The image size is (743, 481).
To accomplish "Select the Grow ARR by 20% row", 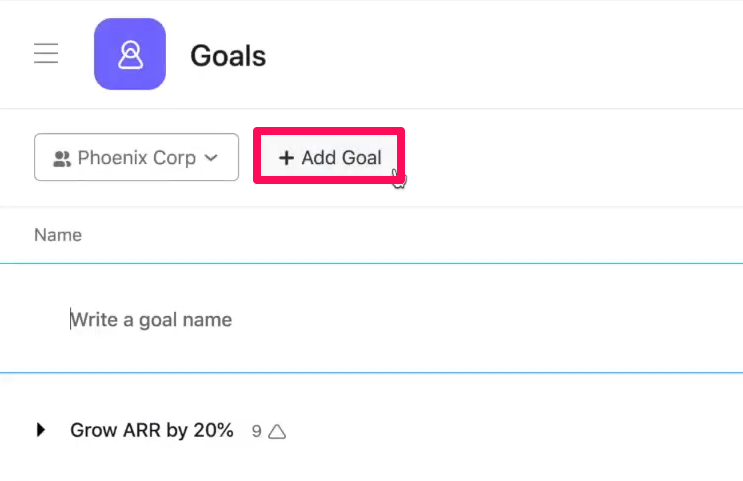I will 372,430.
